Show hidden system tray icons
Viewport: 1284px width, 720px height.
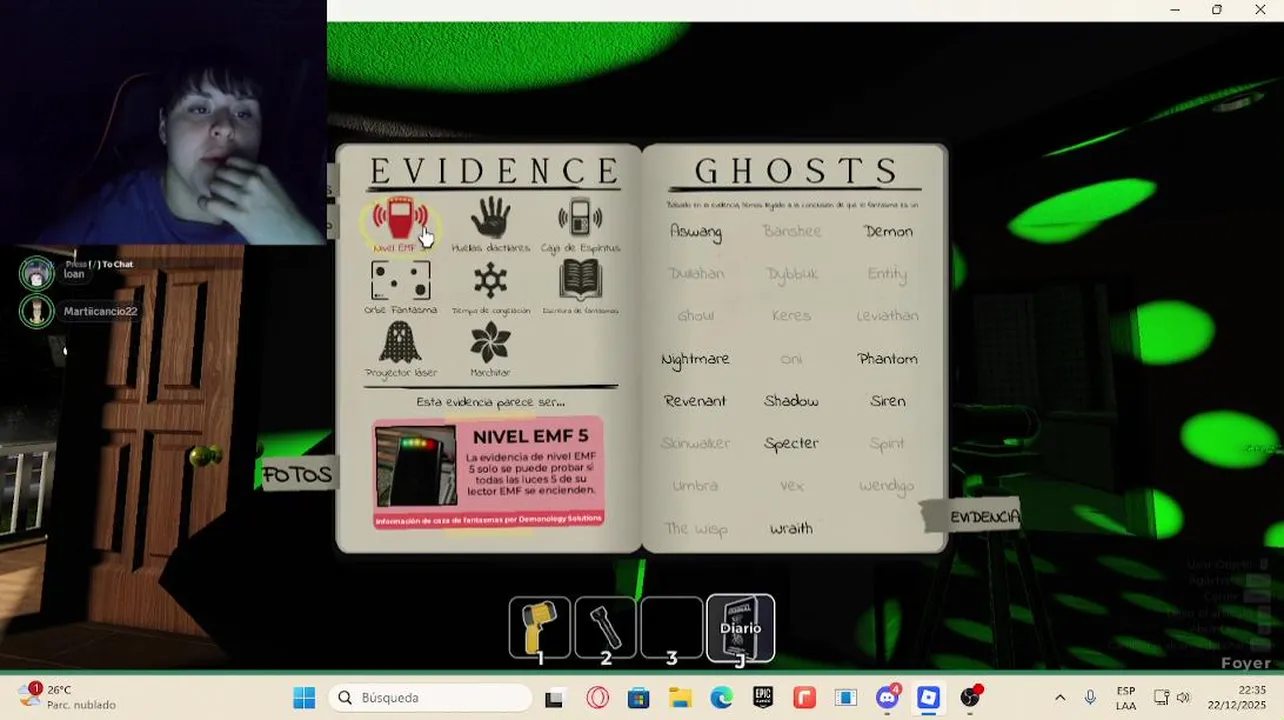click(1060, 698)
